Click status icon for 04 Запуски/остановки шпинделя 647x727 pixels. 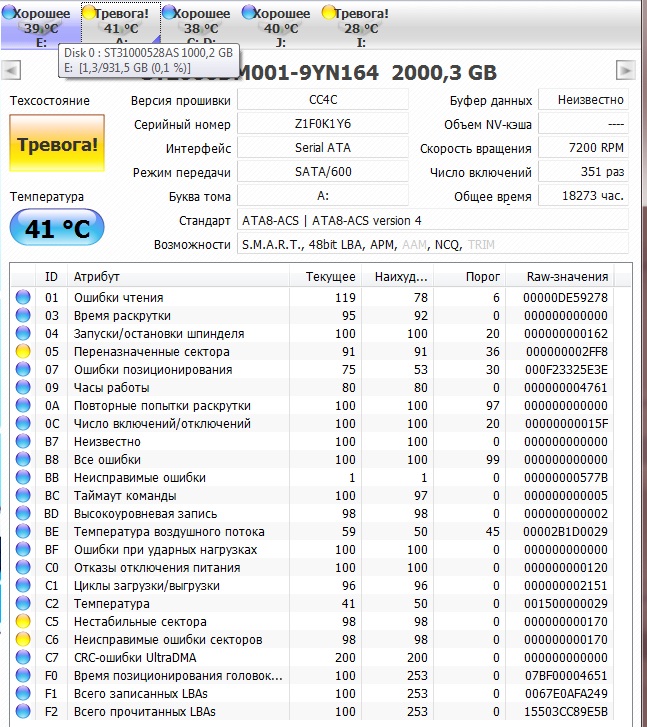pos(23,333)
